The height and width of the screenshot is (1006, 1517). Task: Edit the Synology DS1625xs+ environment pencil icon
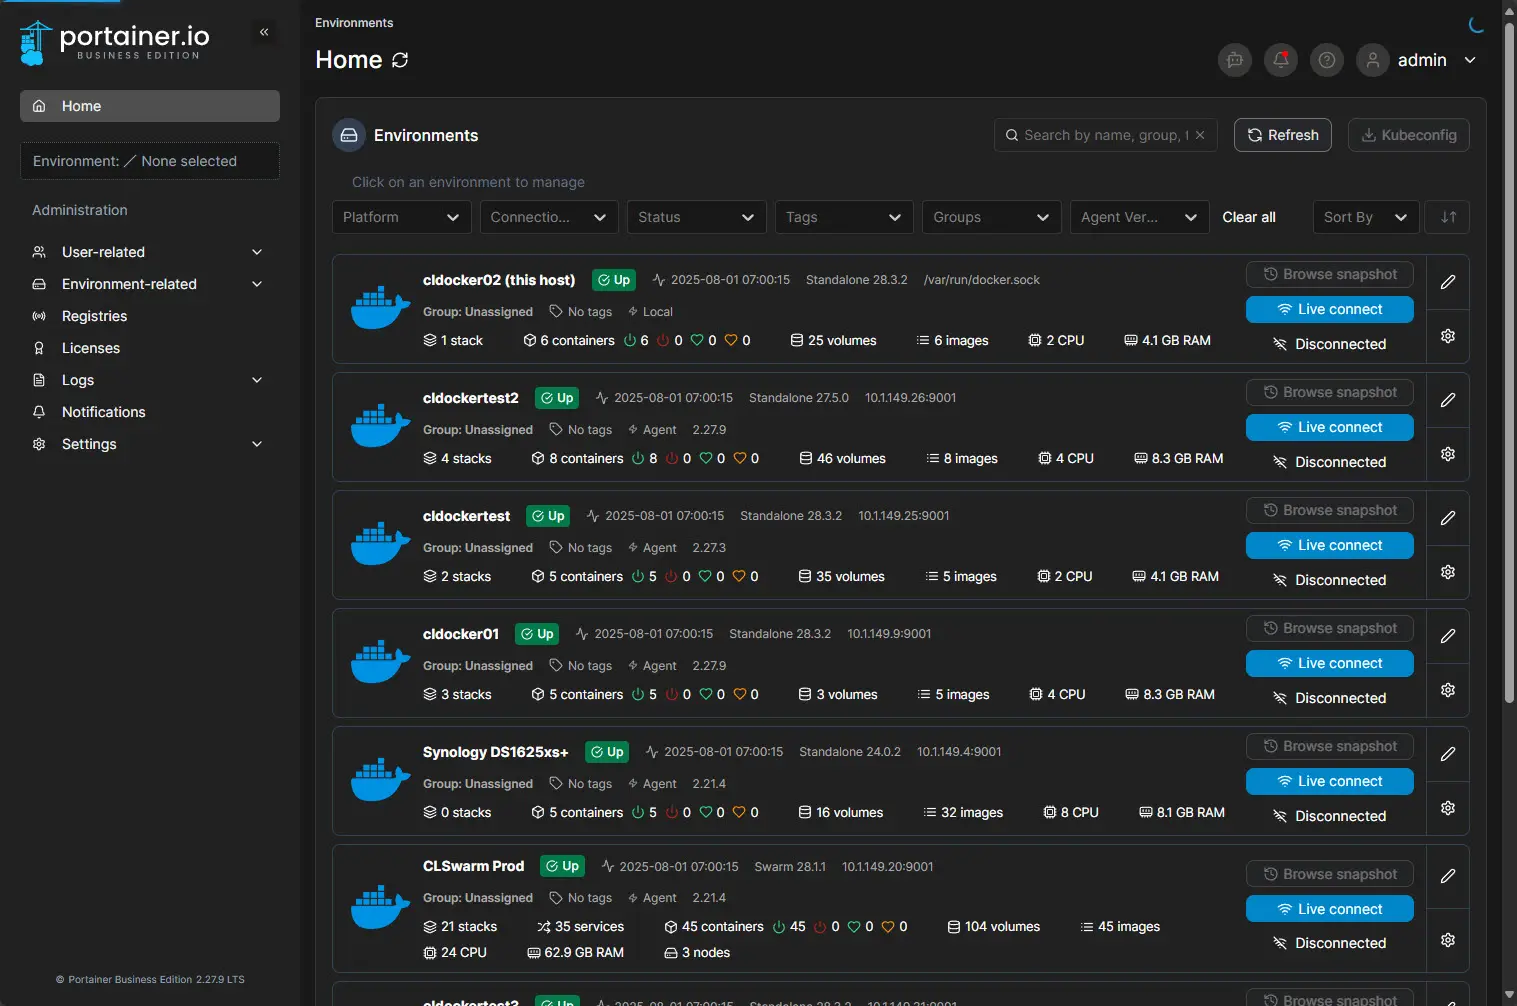pyautogui.click(x=1448, y=754)
